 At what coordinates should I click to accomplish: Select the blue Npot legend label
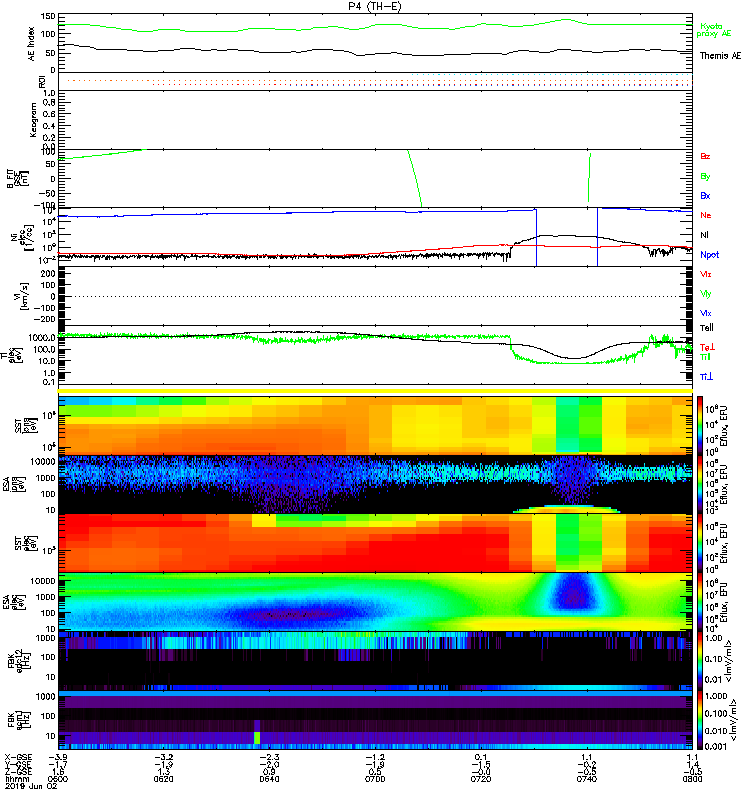(x=709, y=255)
